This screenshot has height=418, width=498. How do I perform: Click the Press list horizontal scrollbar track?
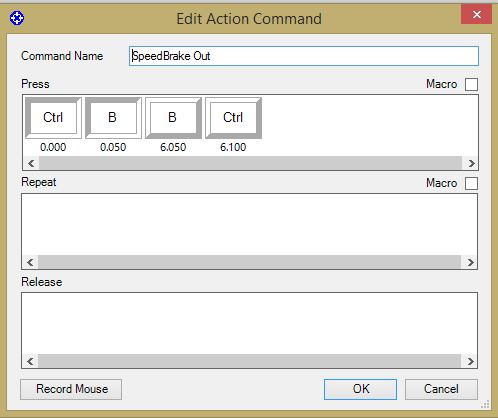pos(250,163)
